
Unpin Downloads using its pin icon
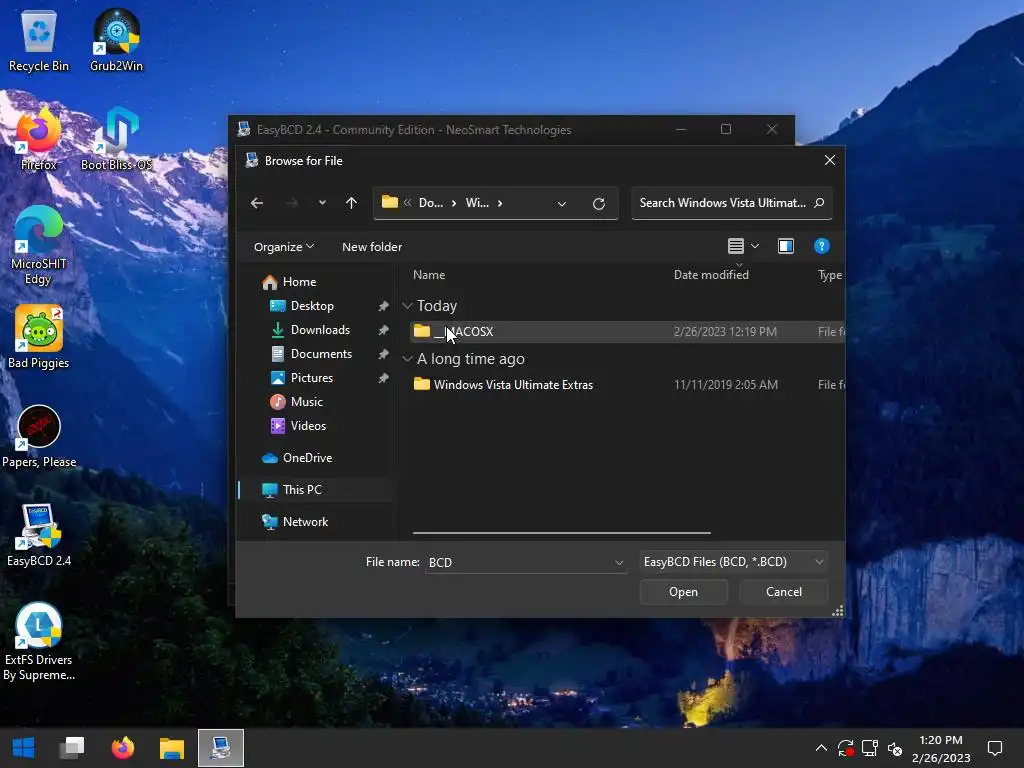pos(383,330)
